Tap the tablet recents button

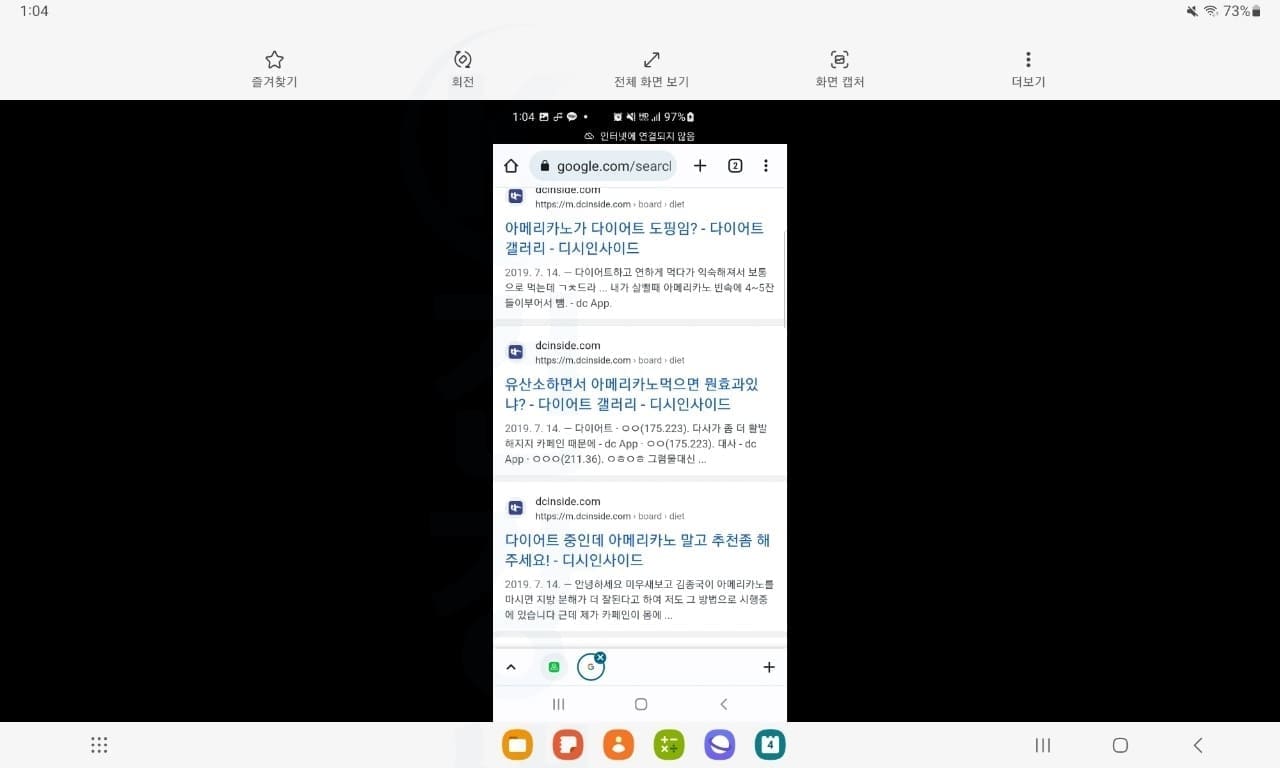1043,745
